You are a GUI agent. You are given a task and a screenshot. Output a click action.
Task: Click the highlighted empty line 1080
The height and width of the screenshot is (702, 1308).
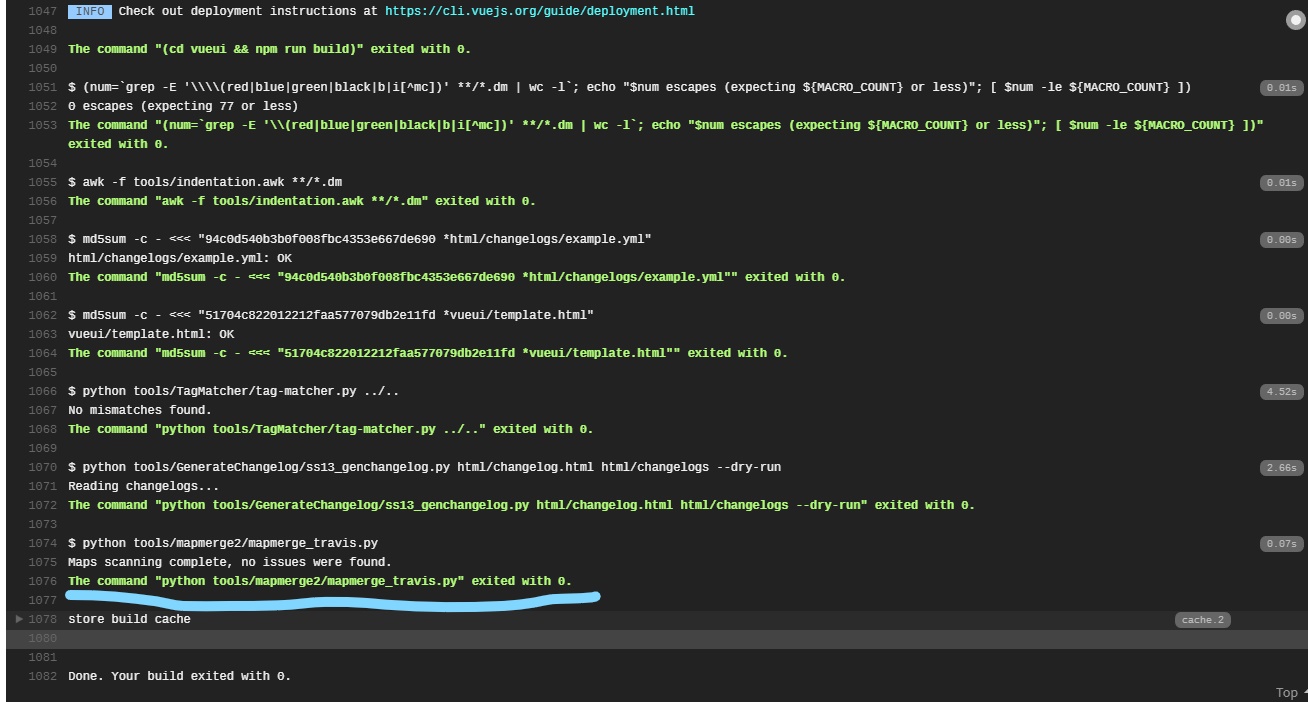[656, 639]
